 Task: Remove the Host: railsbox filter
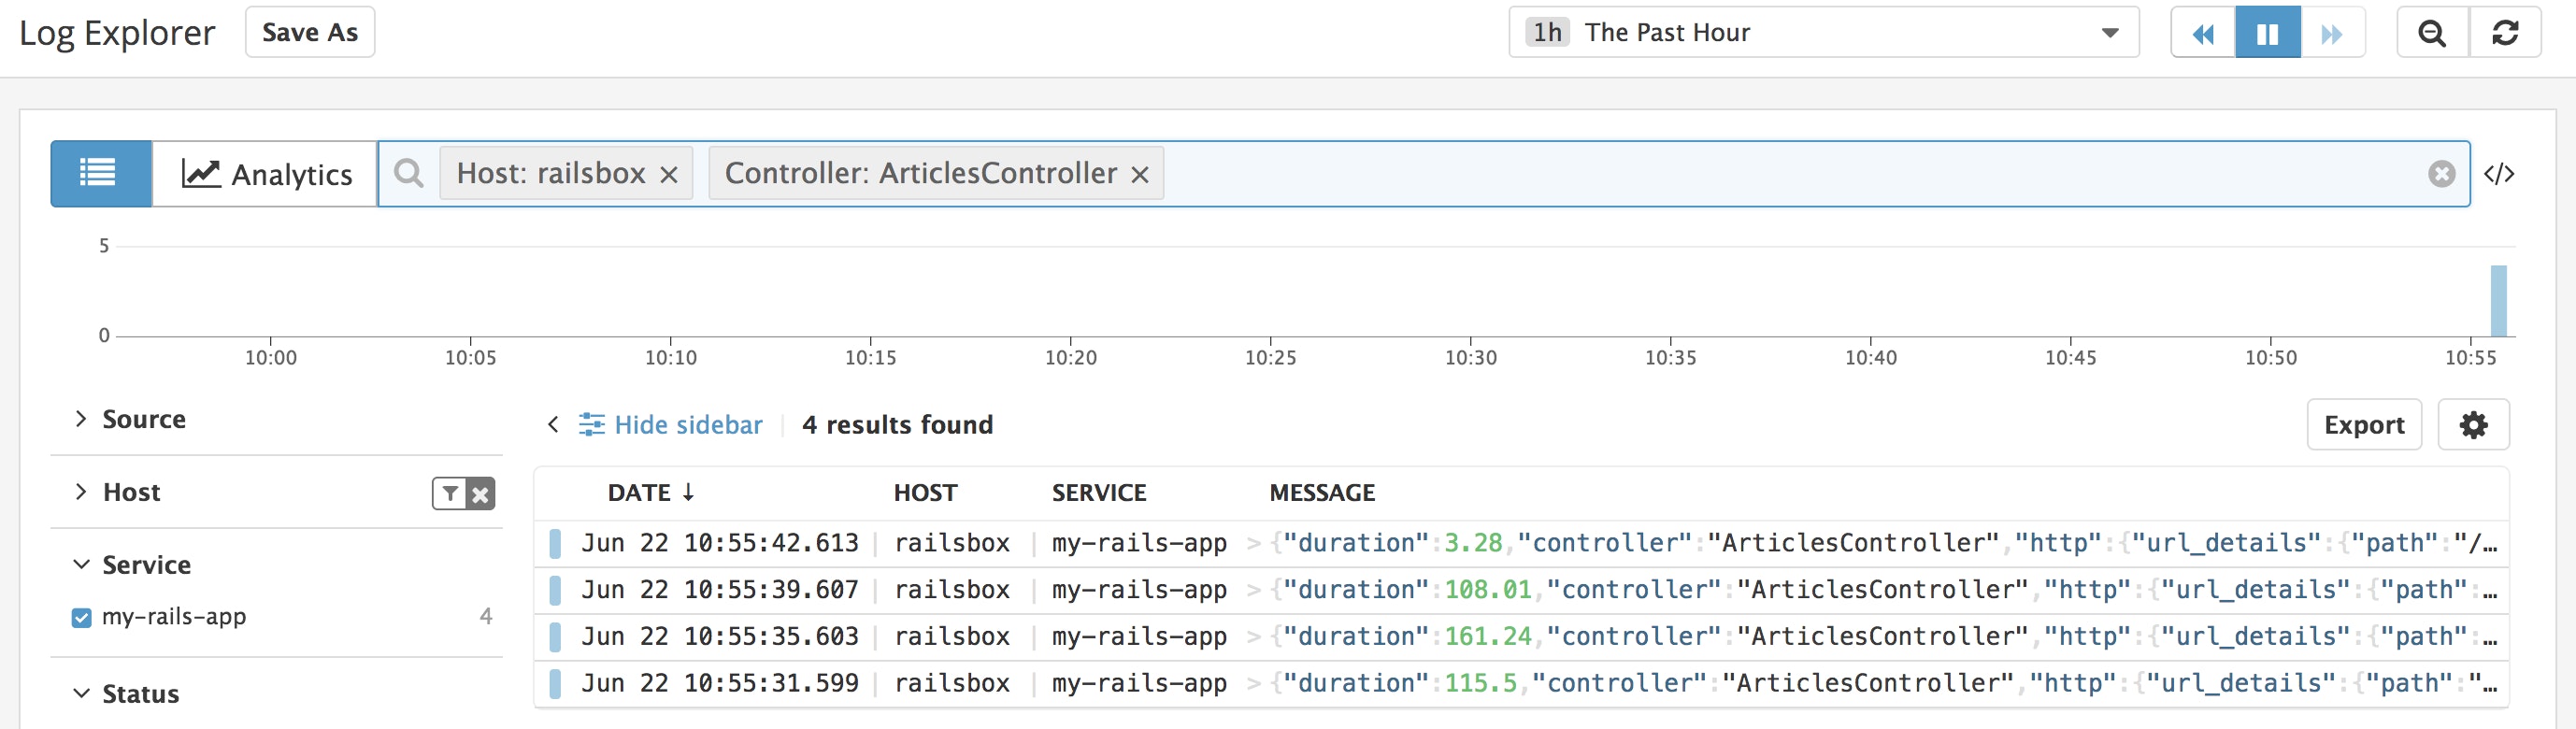669,175
